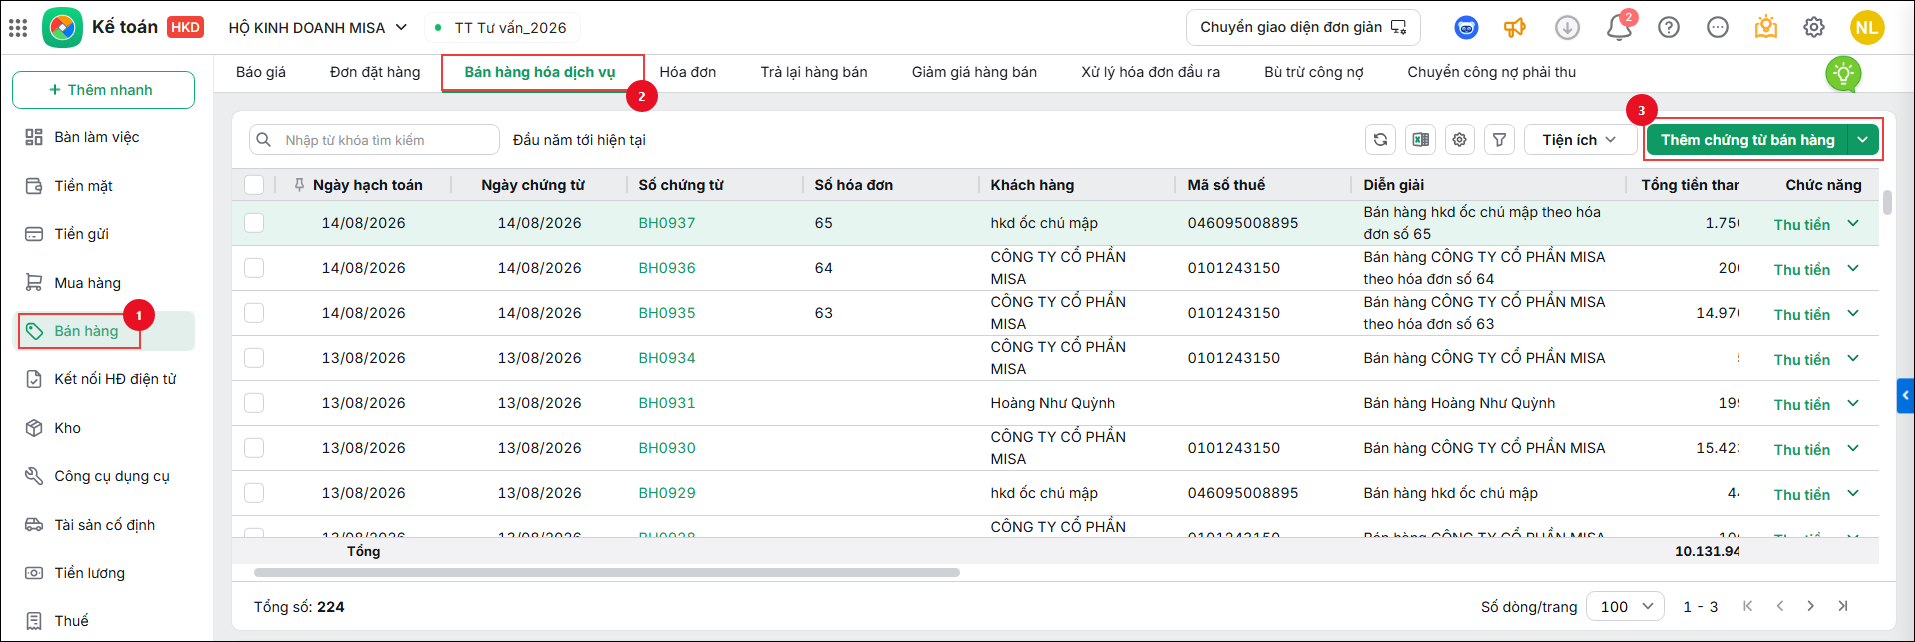This screenshot has height=642, width=1915.
Task: Expand the arrow beside Thêm chứng từ bán hàng
Action: [x=1863, y=140]
